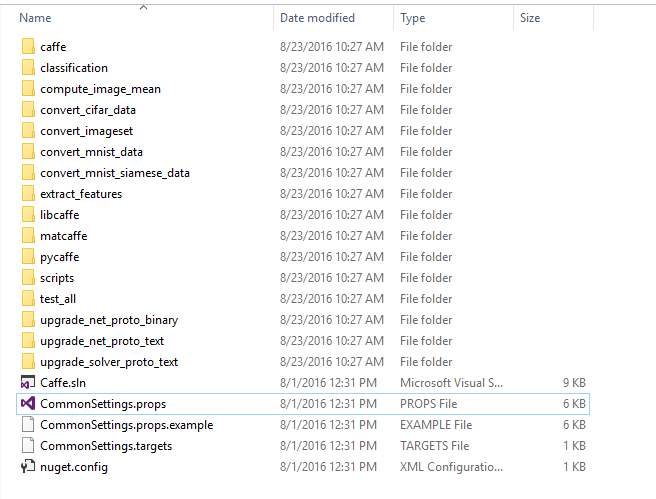Select the convert_cifar_data folder icon
This screenshot has height=499, width=656.
28,109
